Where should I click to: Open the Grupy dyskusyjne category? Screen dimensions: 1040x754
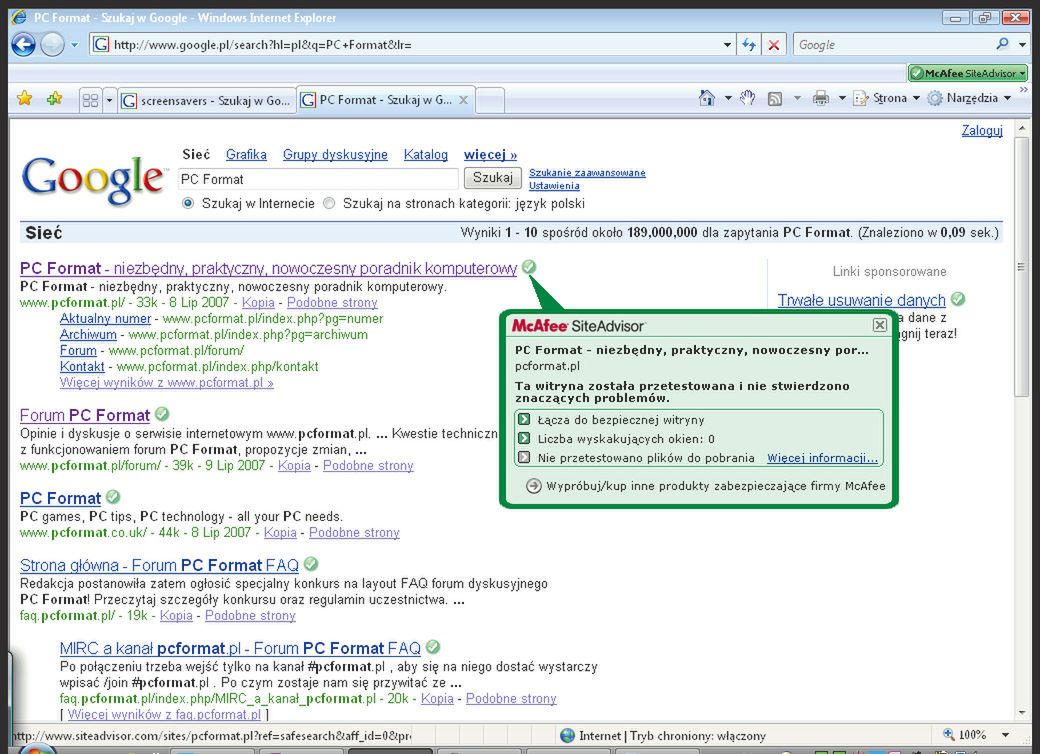click(x=335, y=155)
